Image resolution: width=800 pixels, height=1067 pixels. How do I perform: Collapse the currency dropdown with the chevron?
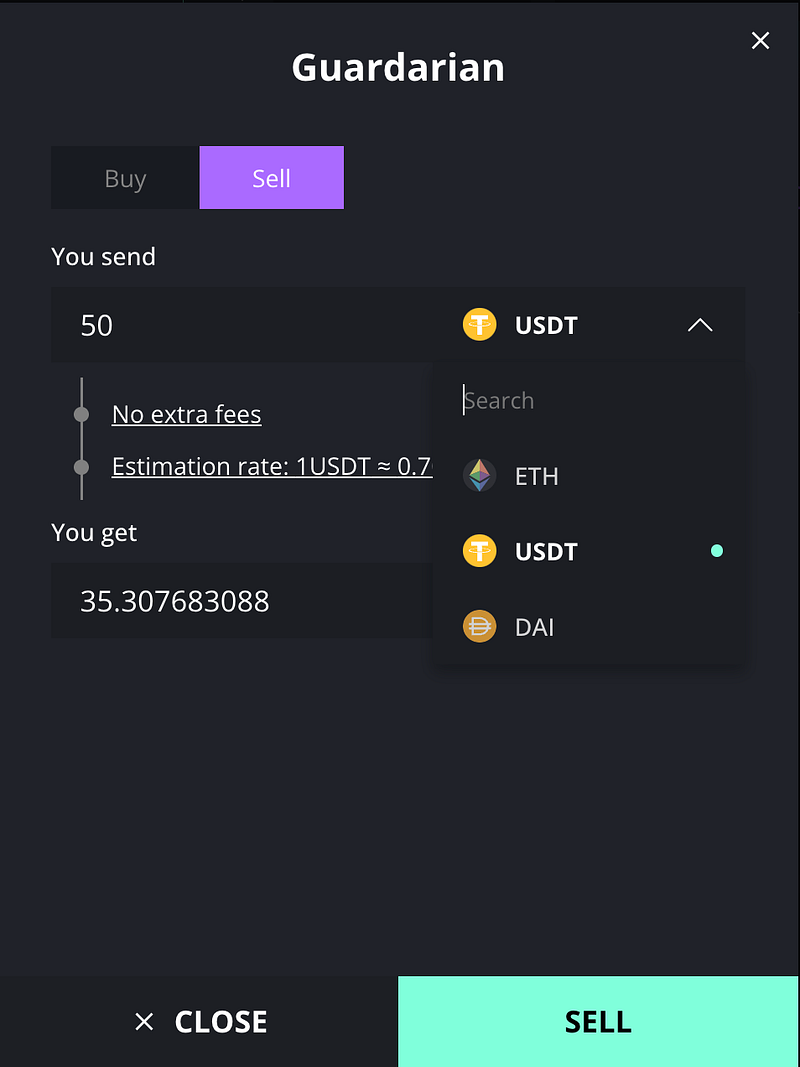coord(700,325)
